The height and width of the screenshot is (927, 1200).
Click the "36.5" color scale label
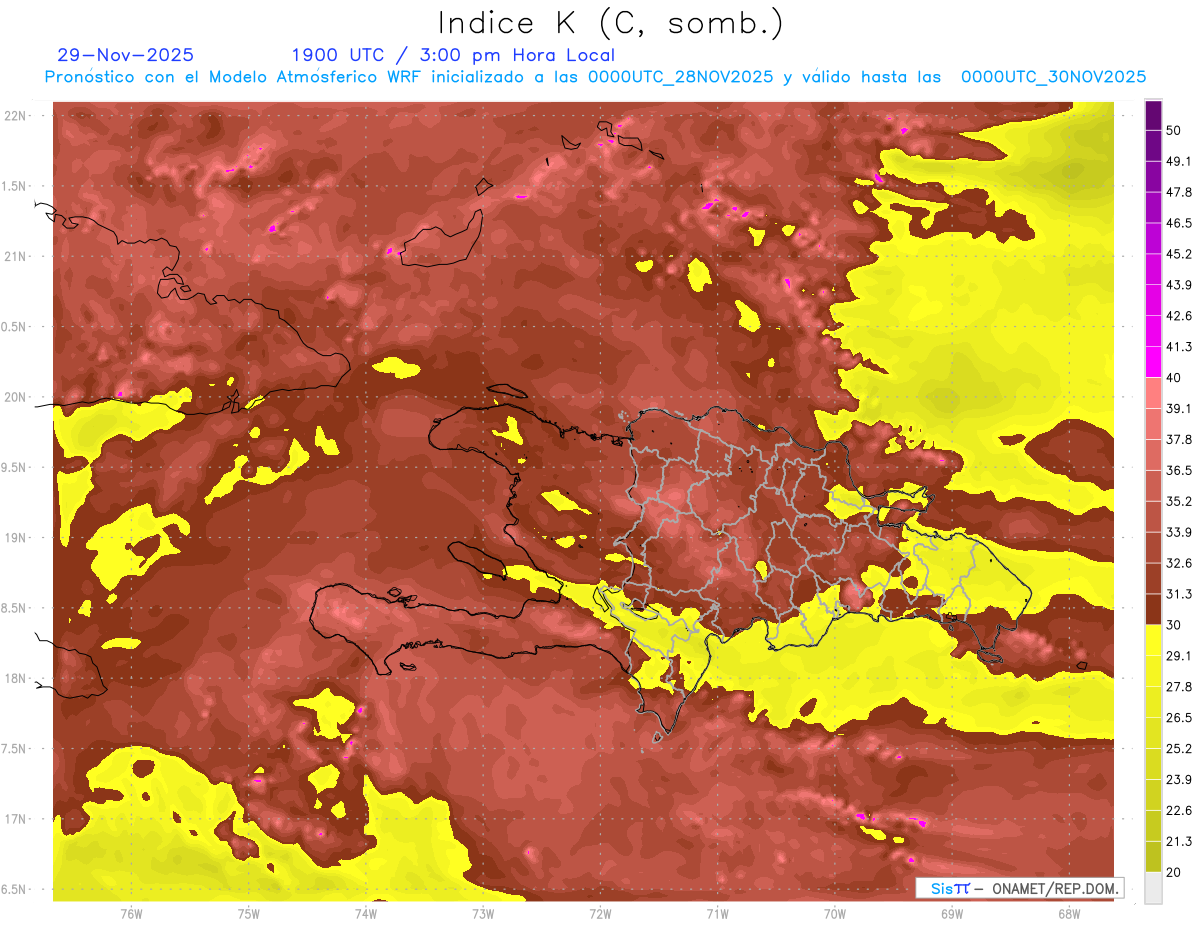(1179, 470)
